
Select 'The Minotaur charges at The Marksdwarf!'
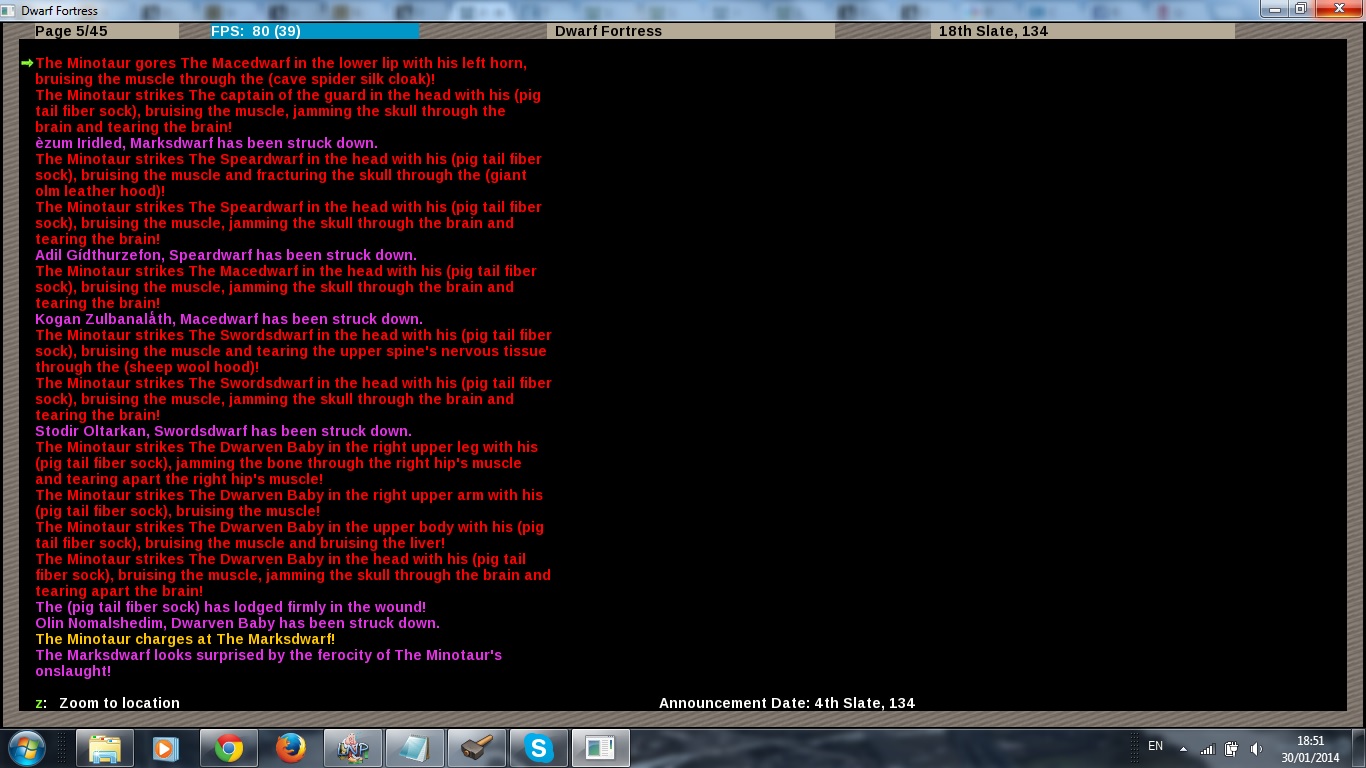(x=185, y=639)
